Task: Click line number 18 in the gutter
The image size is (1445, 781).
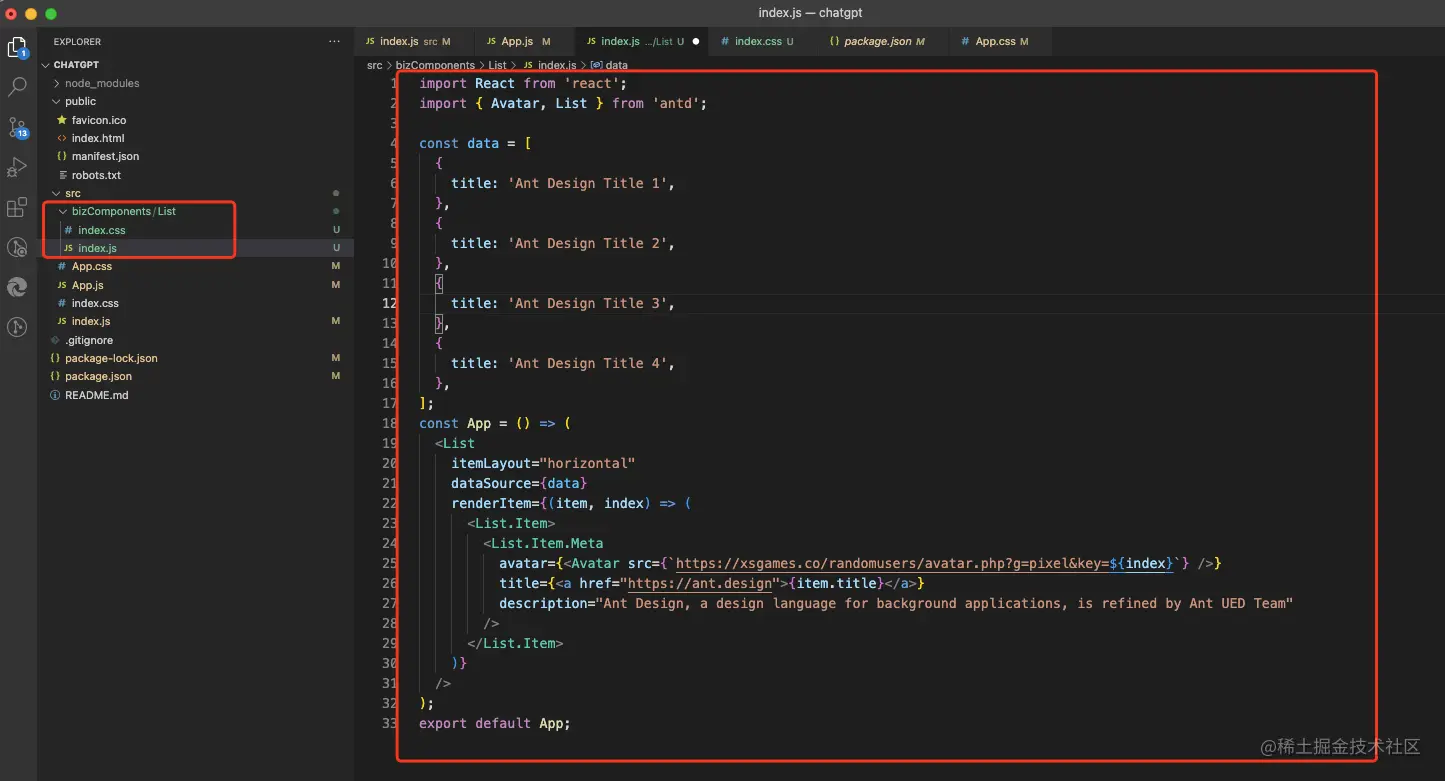Action: pyautogui.click(x=390, y=423)
